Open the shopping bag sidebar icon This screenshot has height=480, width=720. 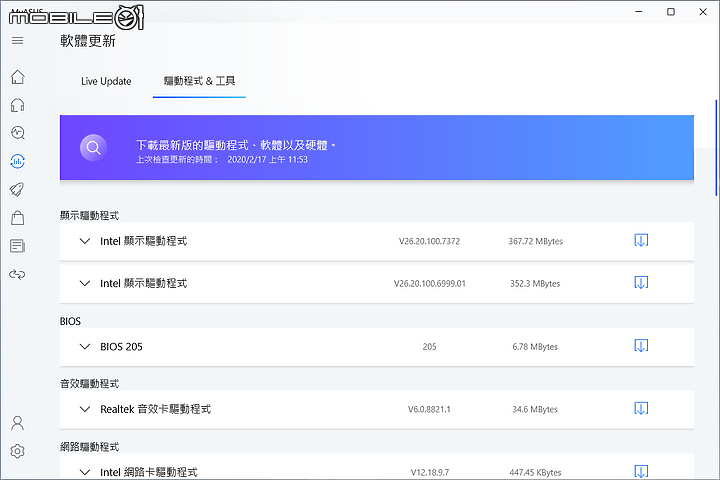click(17, 217)
